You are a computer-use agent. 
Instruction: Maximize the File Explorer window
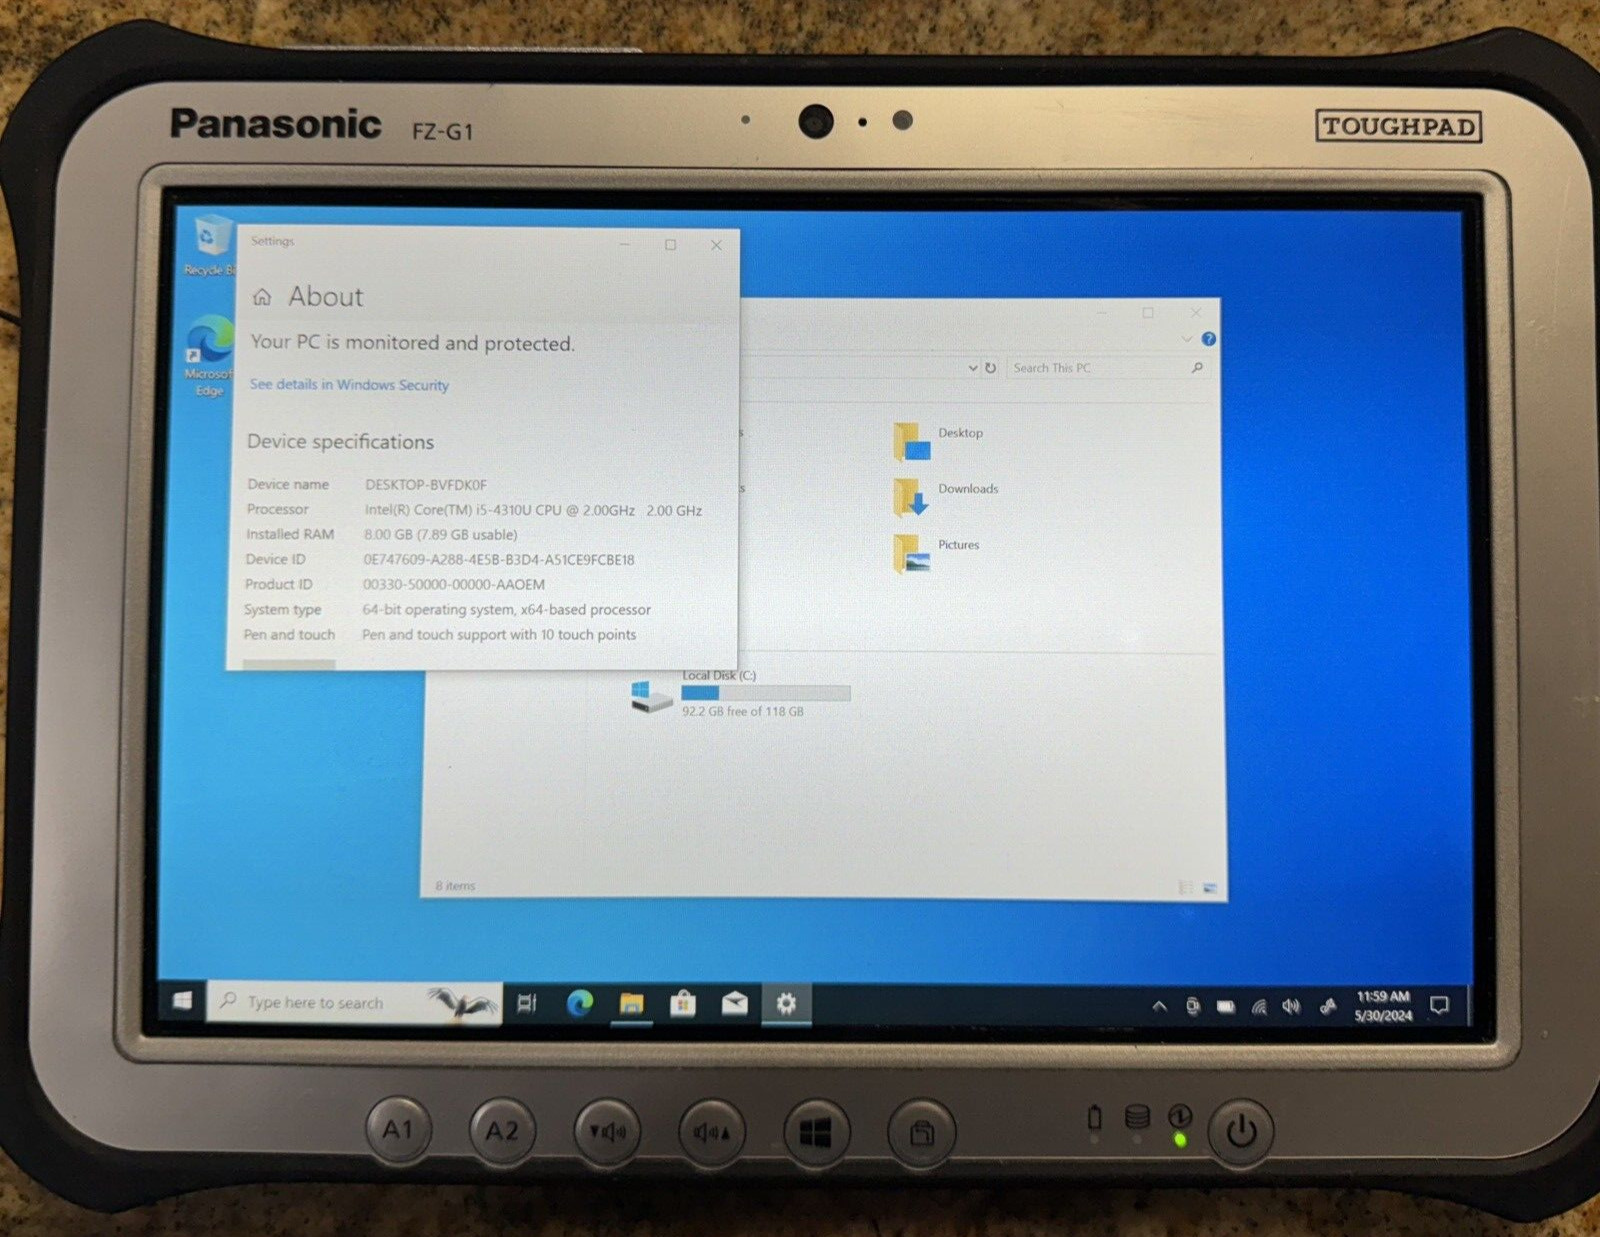(1148, 313)
